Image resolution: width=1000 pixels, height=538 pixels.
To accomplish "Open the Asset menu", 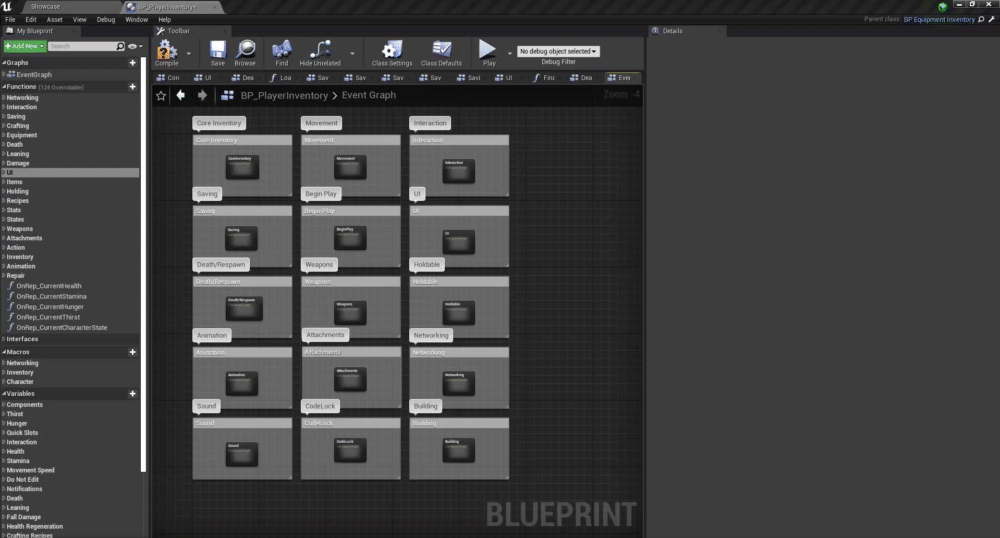I will [55, 20].
